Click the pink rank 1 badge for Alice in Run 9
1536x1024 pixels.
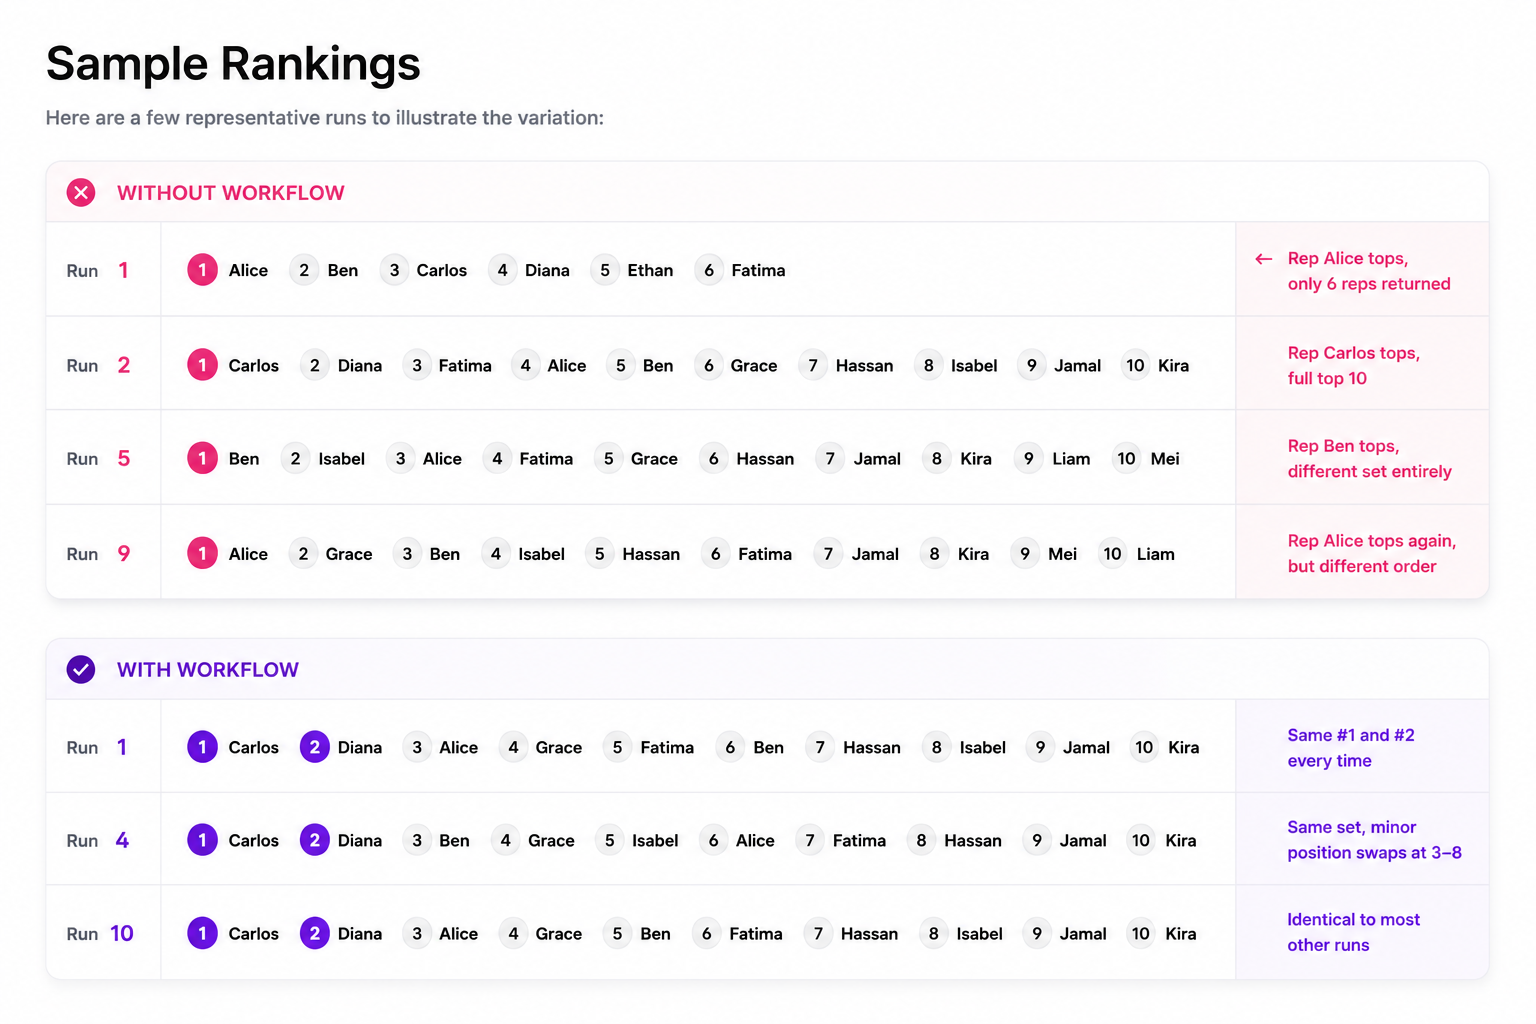point(203,553)
